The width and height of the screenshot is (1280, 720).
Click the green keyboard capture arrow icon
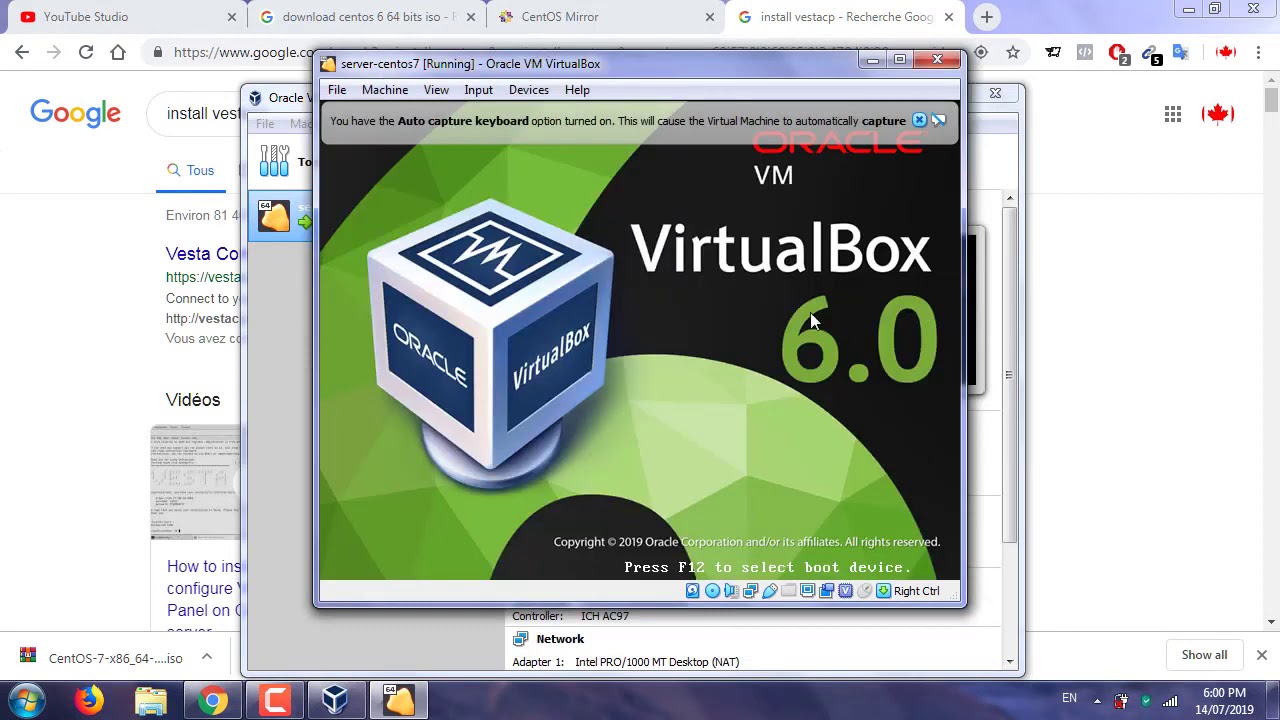pyautogui.click(x=883, y=591)
